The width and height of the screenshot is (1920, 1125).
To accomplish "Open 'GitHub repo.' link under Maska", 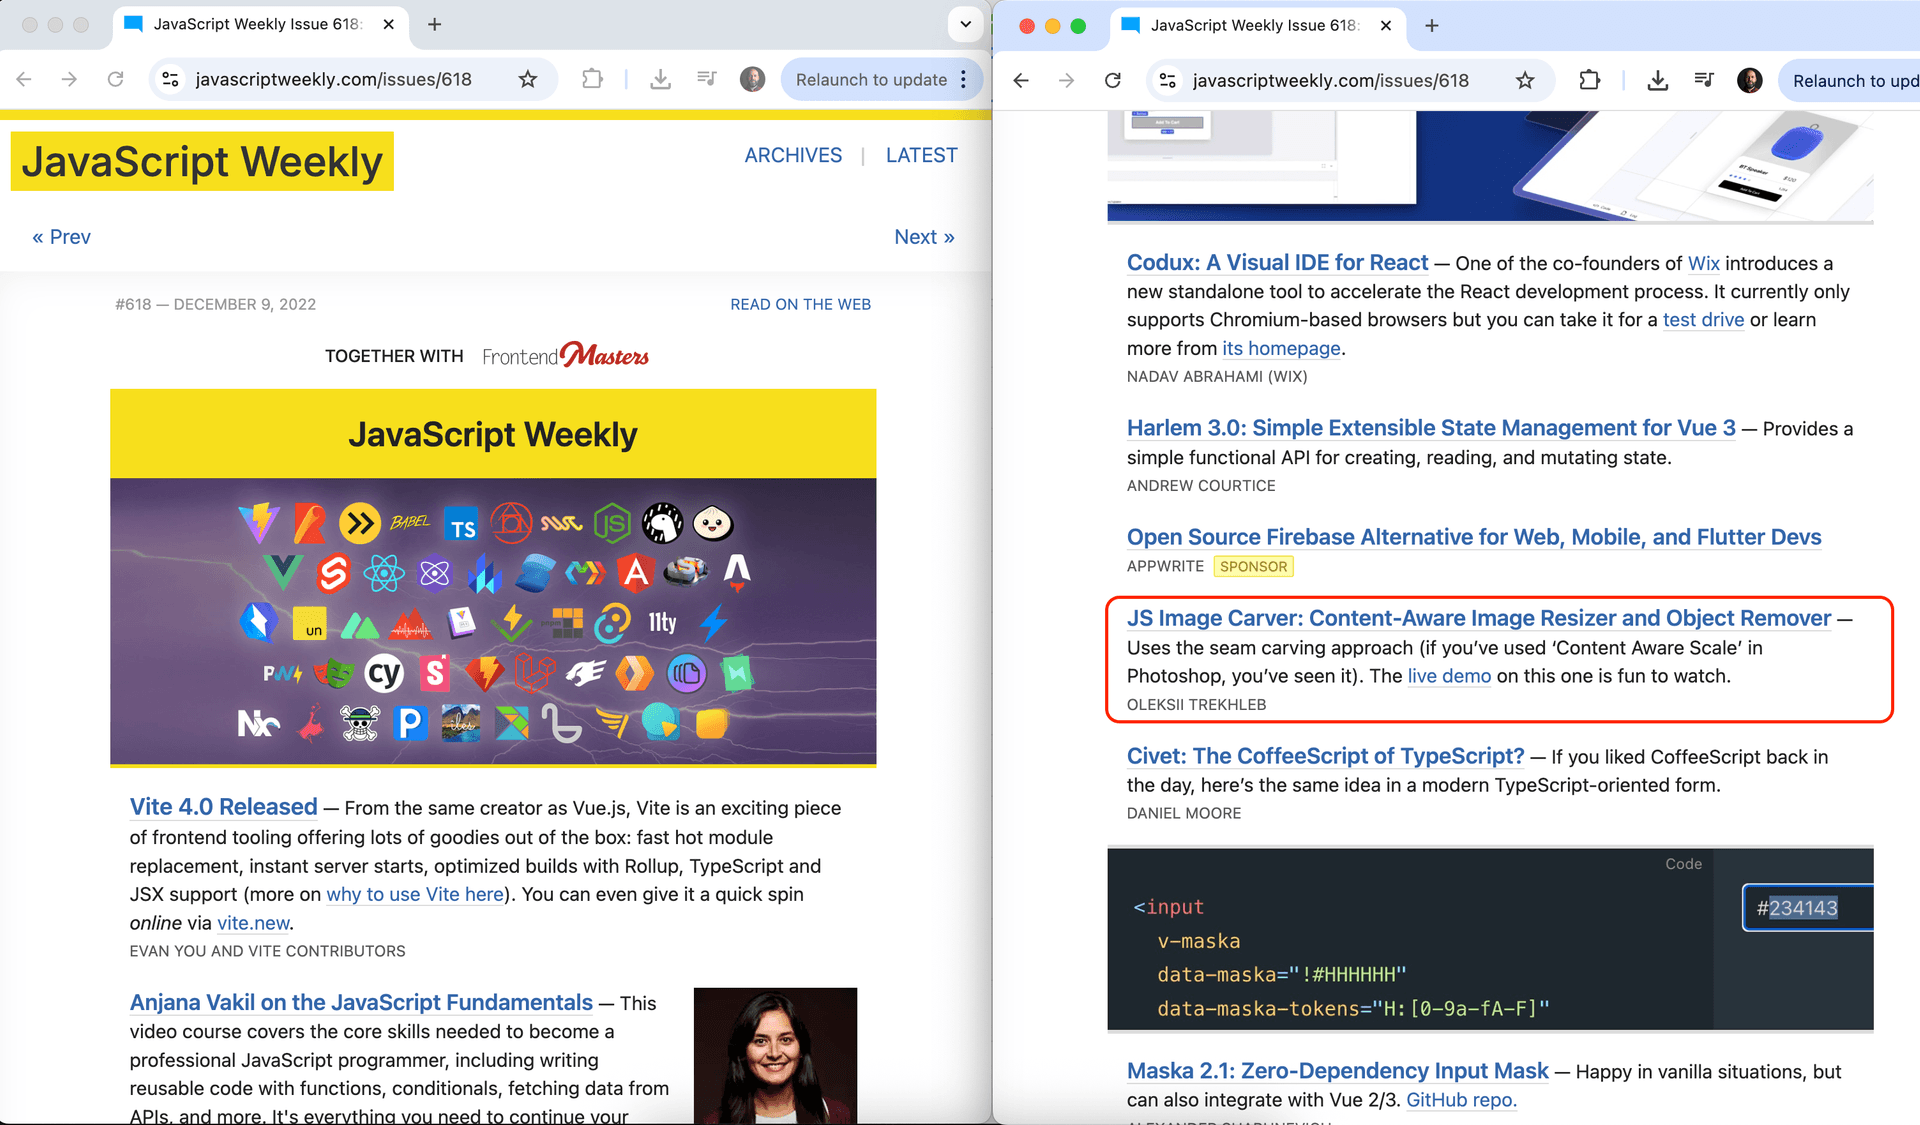I will pos(1461,1100).
